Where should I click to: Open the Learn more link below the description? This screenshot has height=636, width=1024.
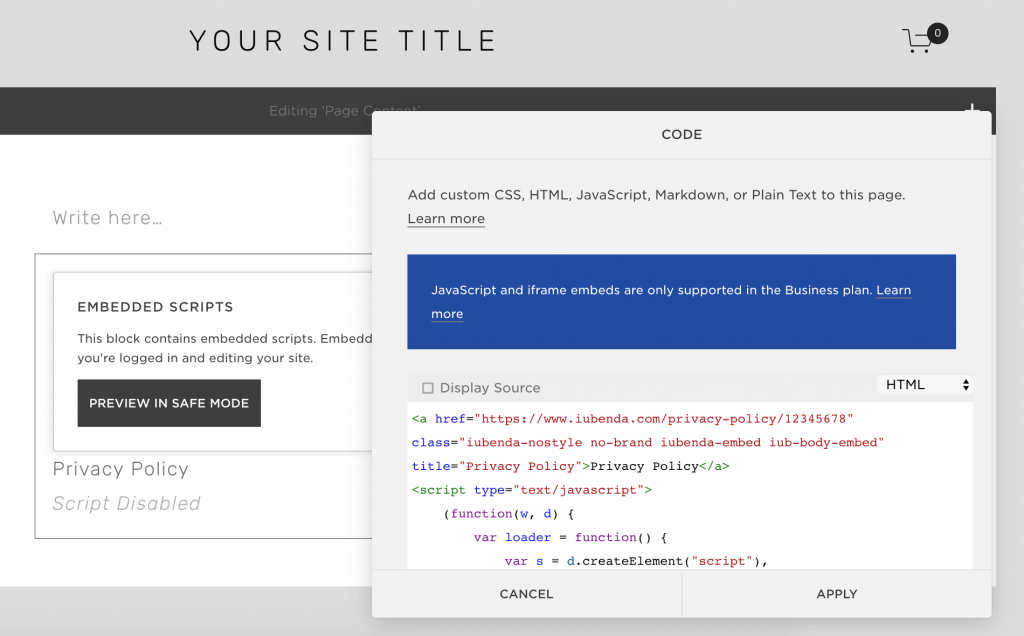pyautogui.click(x=445, y=218)
